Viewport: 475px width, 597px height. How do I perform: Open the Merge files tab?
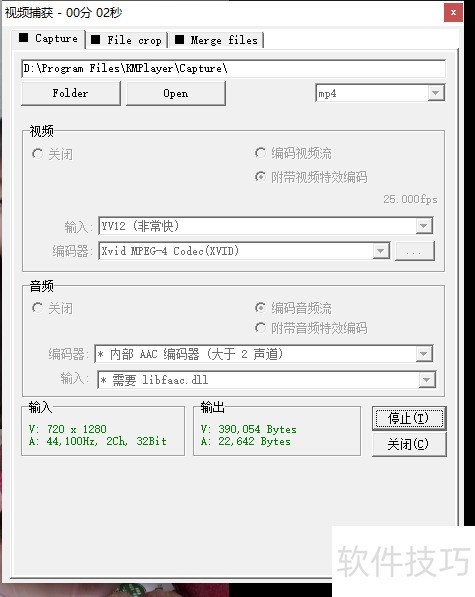coord(217,40)
